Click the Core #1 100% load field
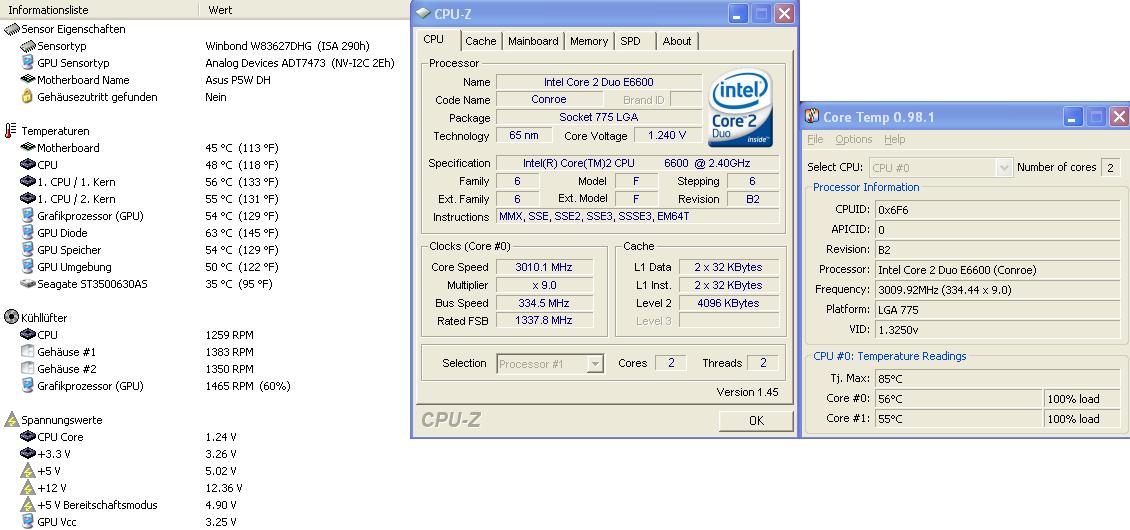Image resolution: width=1130 pixels, height=530 pixels. tap(1083, 419)
